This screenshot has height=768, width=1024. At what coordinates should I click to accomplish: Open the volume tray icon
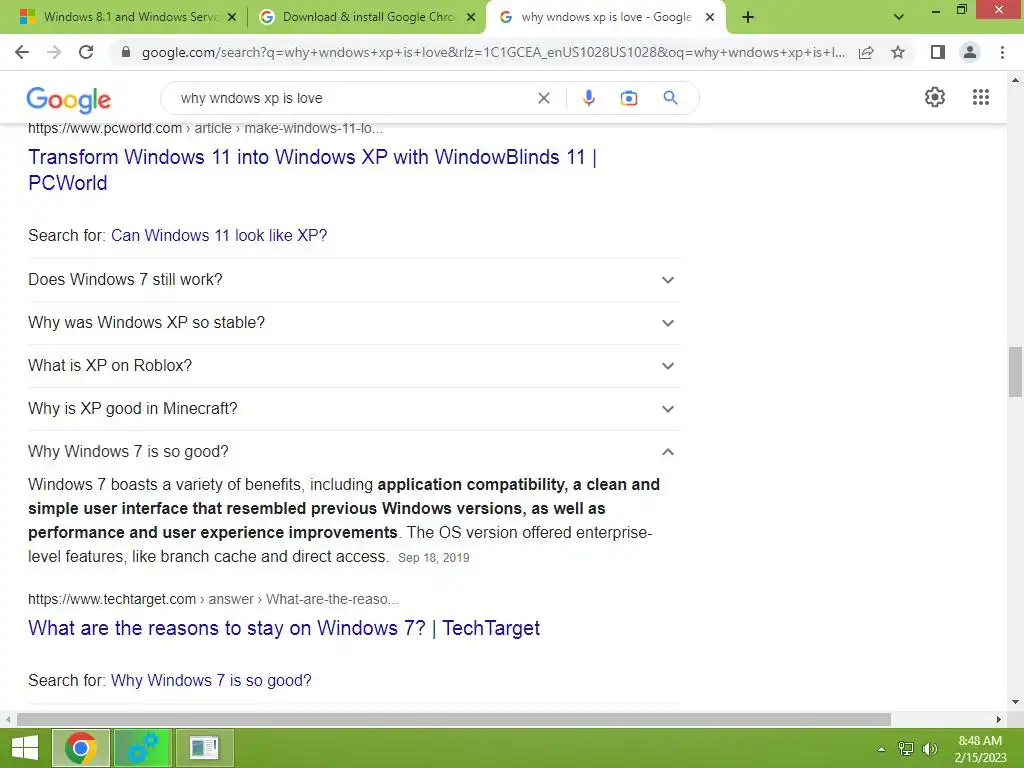(x=930, y=749)
